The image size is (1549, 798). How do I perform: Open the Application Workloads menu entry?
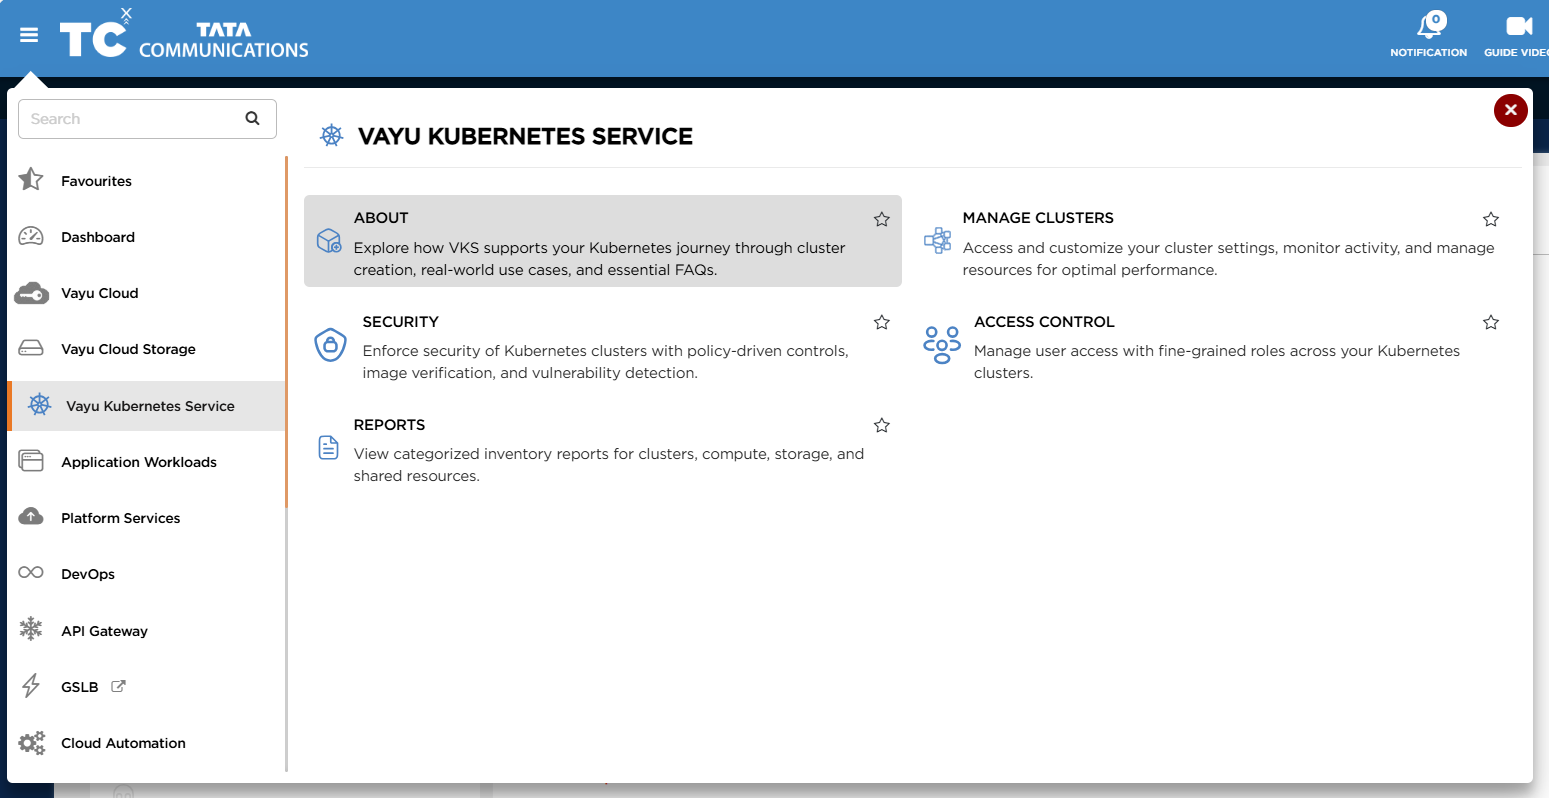pos(139,462)
